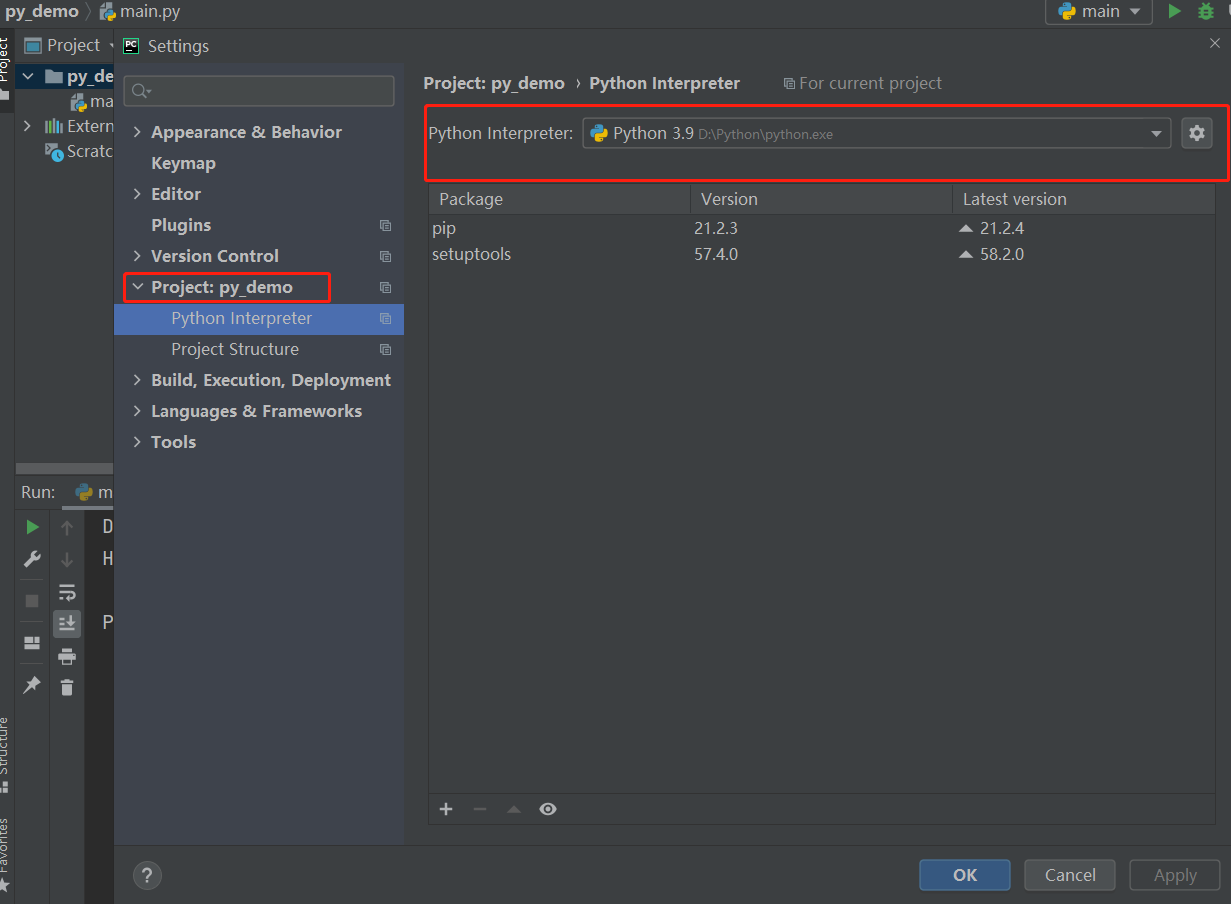This screenshot has width=1231, height=904.
Task: Click the plus icon to install package
Action: (446, 809)
